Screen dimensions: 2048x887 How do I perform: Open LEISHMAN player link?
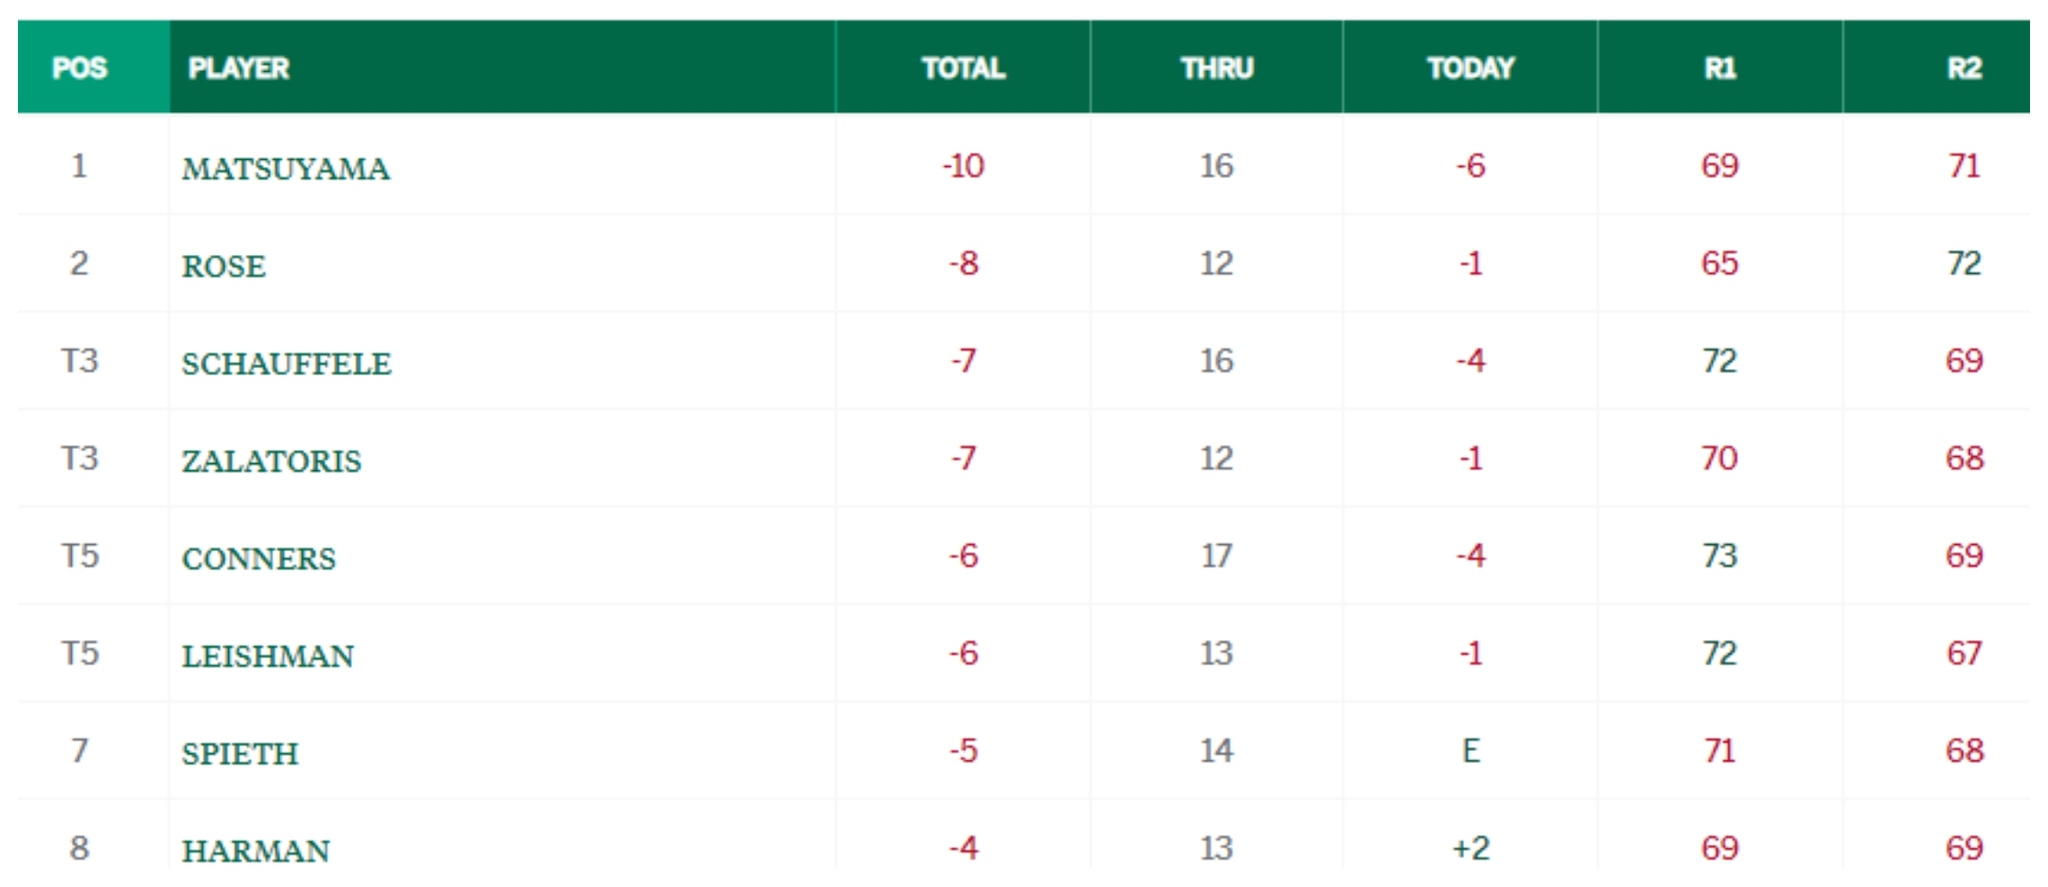[x=268, y=656]
